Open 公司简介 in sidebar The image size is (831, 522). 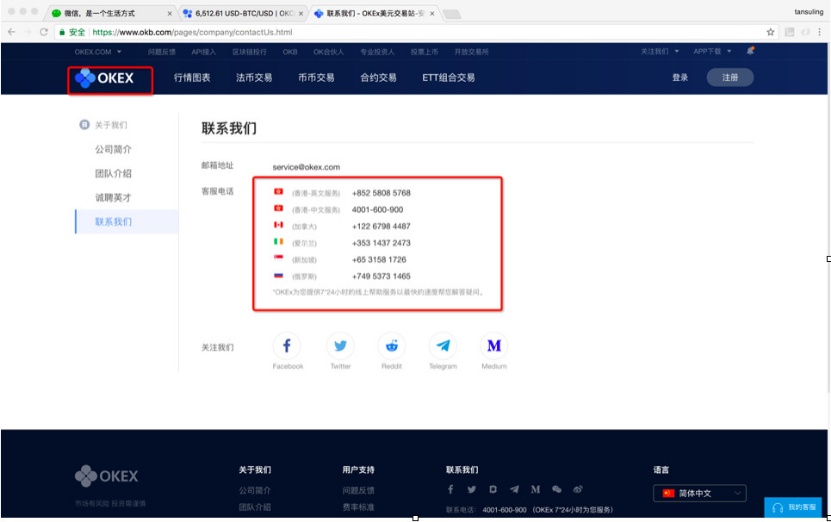point(113,149)
